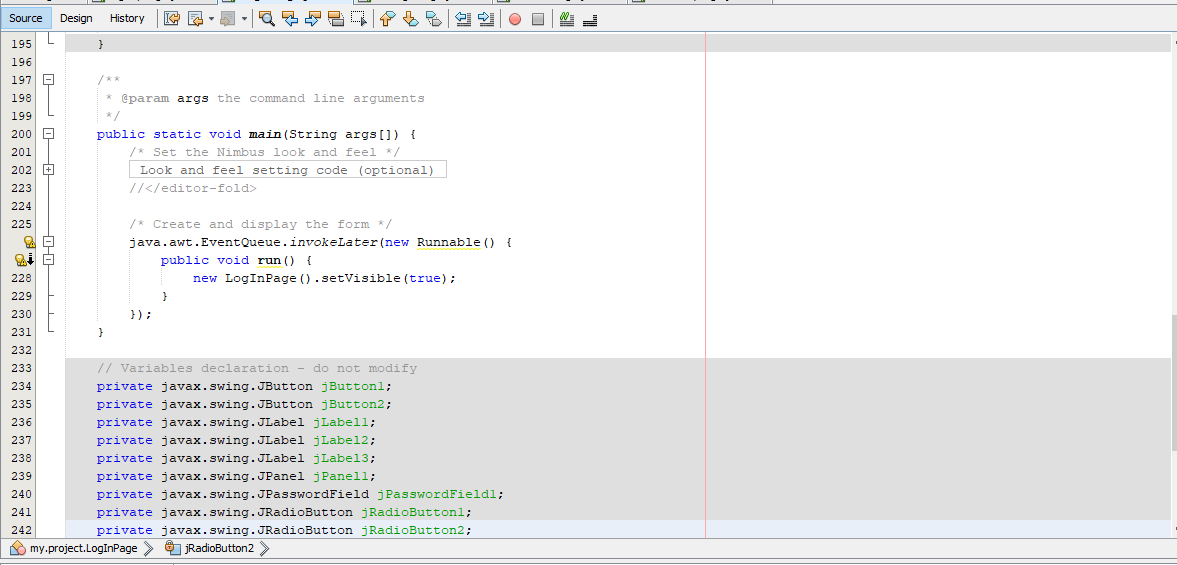This screenshot has height=565, width=1177.
Task: Go to the next bookmark
Action: (x=411, y=20)
